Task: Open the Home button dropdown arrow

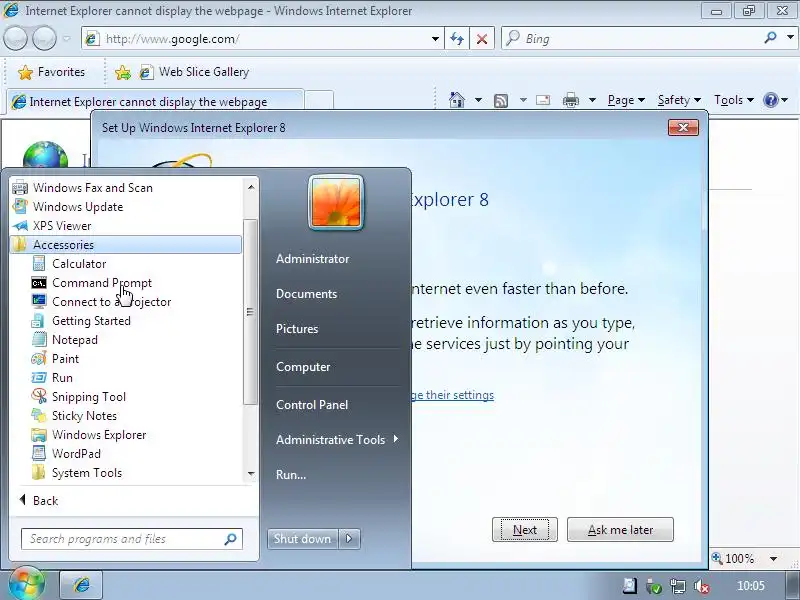Action: (x=478, y=100)
